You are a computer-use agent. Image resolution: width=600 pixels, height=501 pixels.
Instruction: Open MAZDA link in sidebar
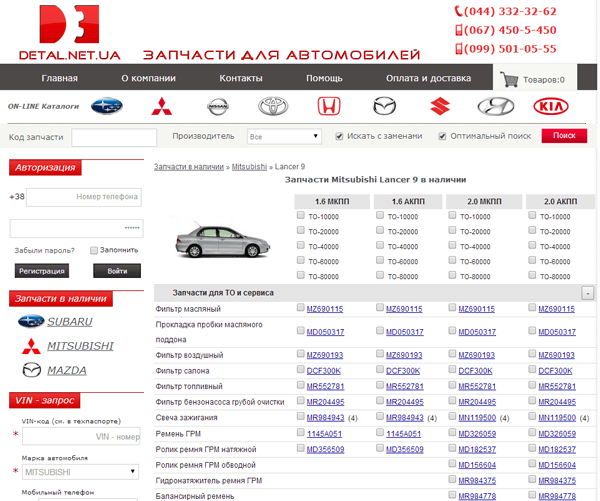[67, 370]
